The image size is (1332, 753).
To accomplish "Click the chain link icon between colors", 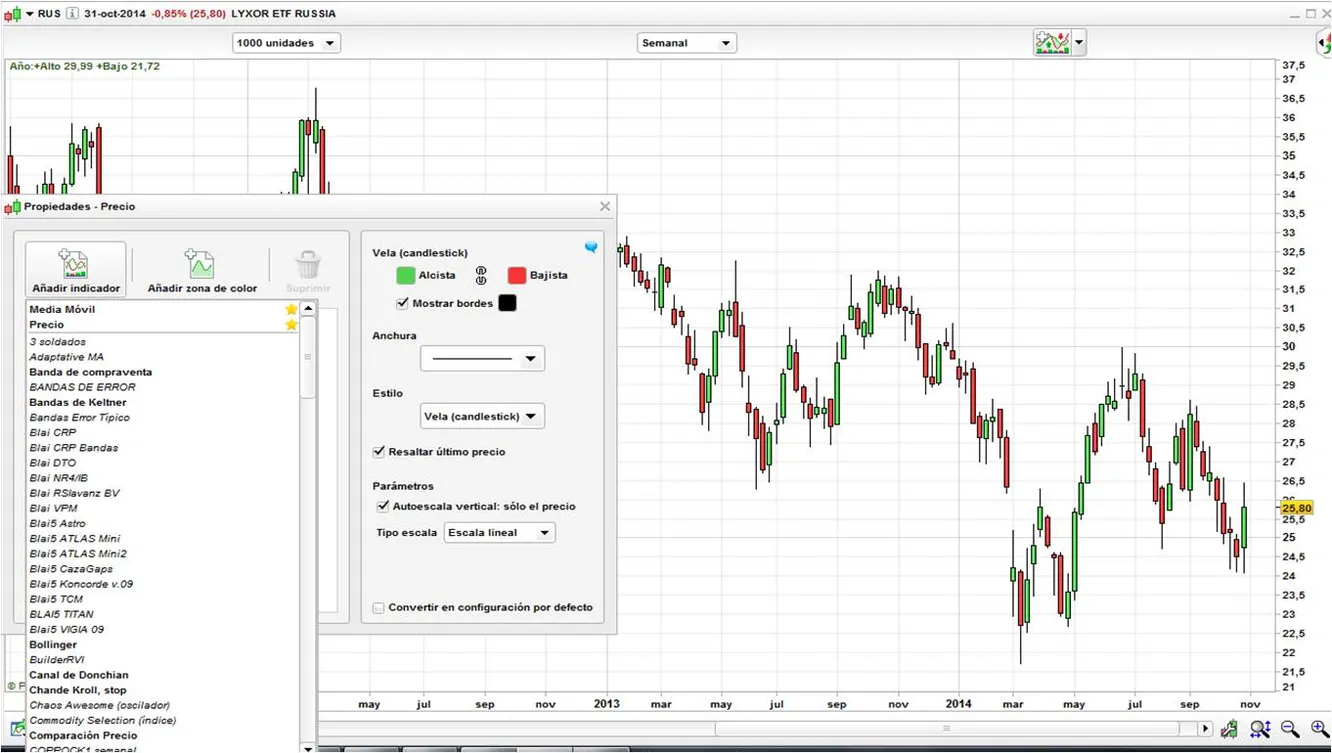I will (x=481, y=275).
